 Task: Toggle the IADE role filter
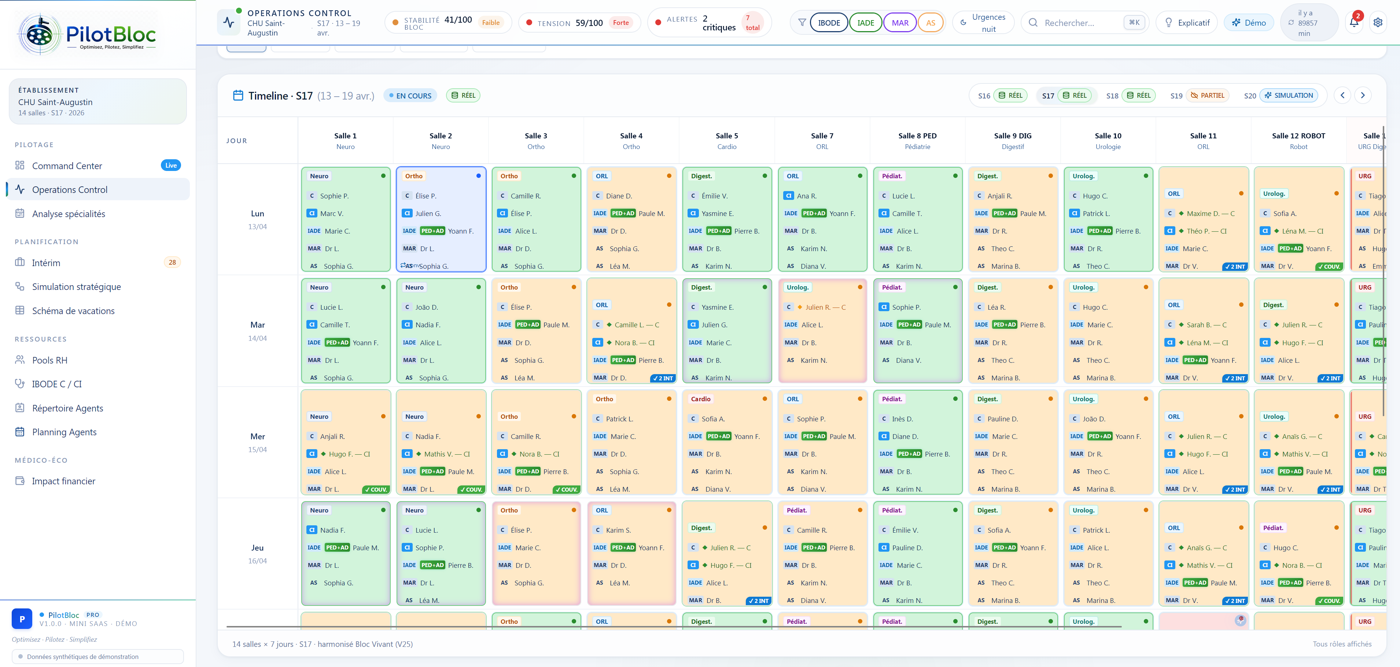866,22
